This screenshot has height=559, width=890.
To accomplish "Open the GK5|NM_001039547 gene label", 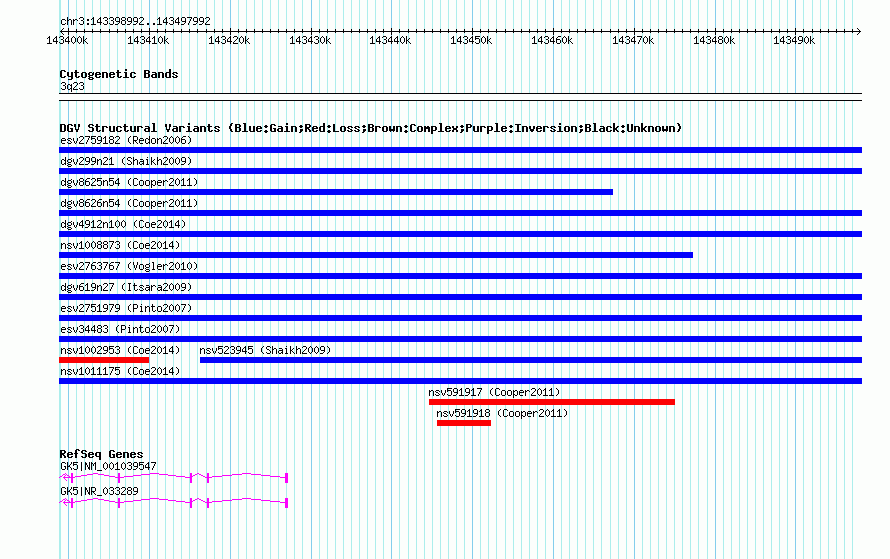I will coord(108,466).
